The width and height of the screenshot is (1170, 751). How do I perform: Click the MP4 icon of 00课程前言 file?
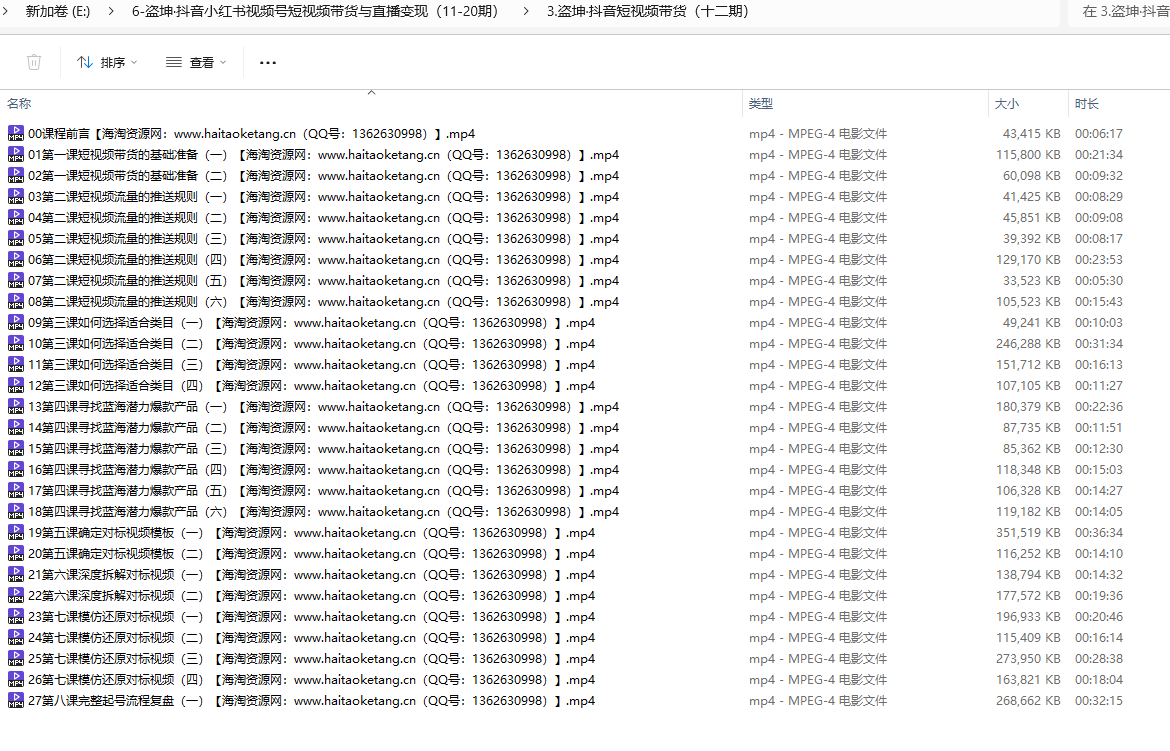(15, 133)
